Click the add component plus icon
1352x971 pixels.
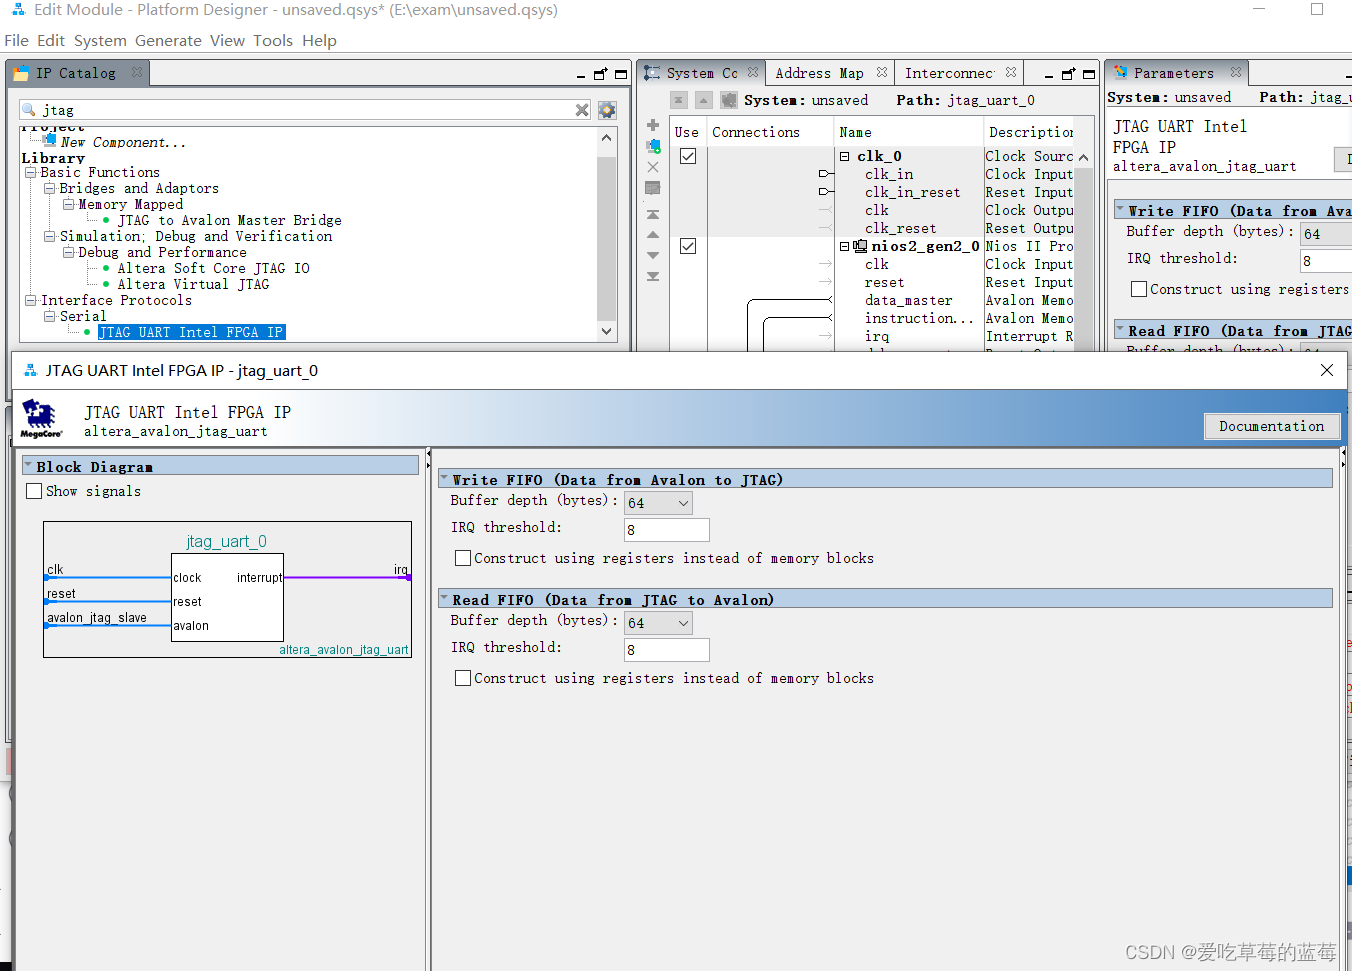pos(653,125)
